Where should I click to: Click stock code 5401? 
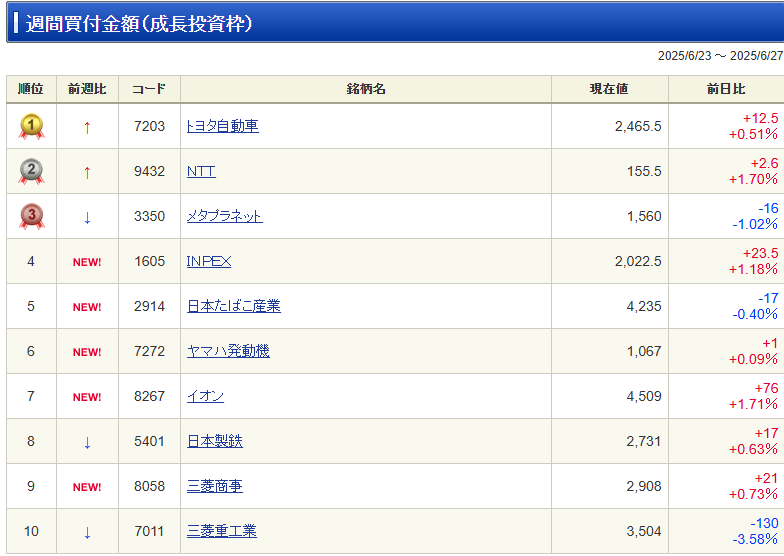tap(149, 441)
